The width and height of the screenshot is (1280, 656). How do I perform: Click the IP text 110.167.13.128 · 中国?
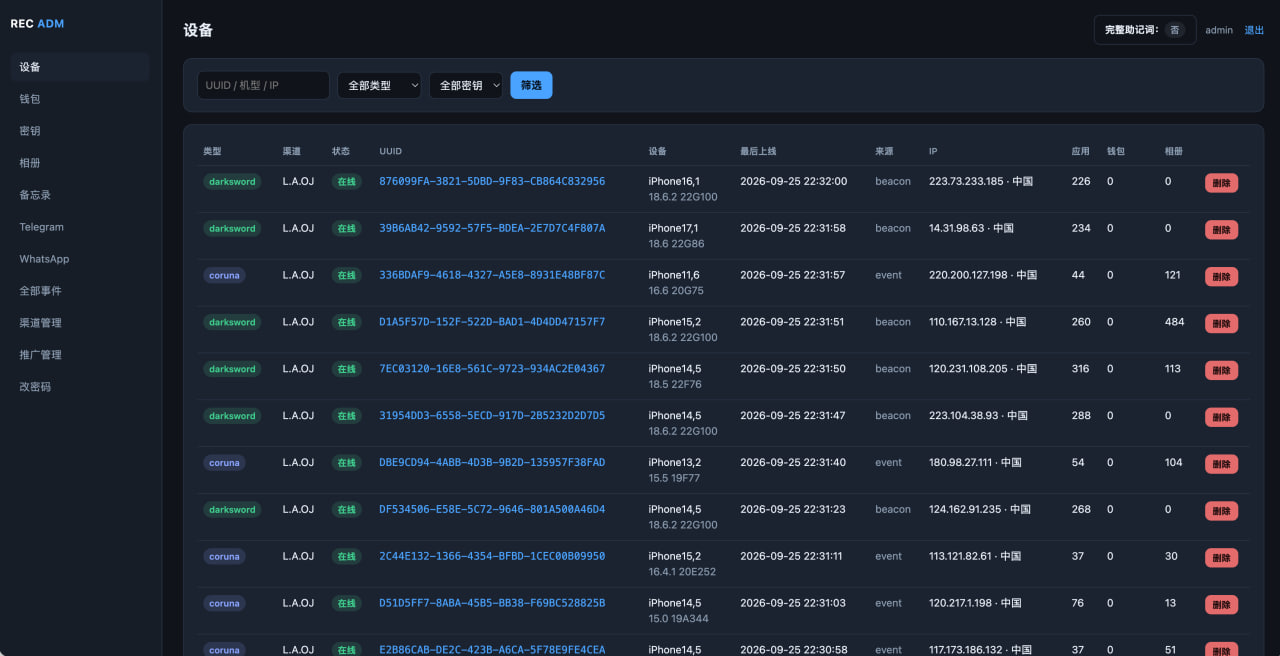[978, 322]
